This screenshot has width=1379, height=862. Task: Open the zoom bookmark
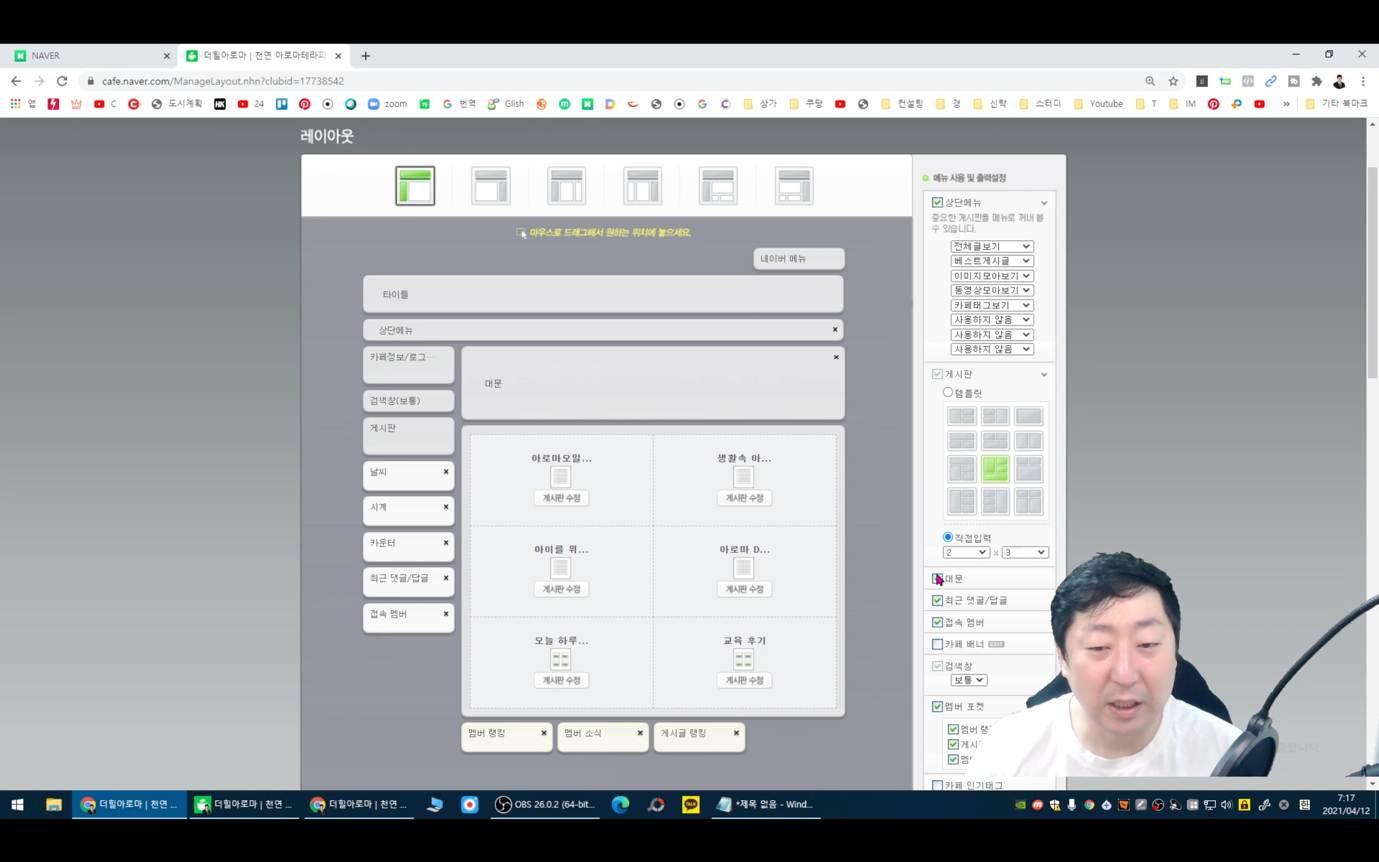point(388,104)
